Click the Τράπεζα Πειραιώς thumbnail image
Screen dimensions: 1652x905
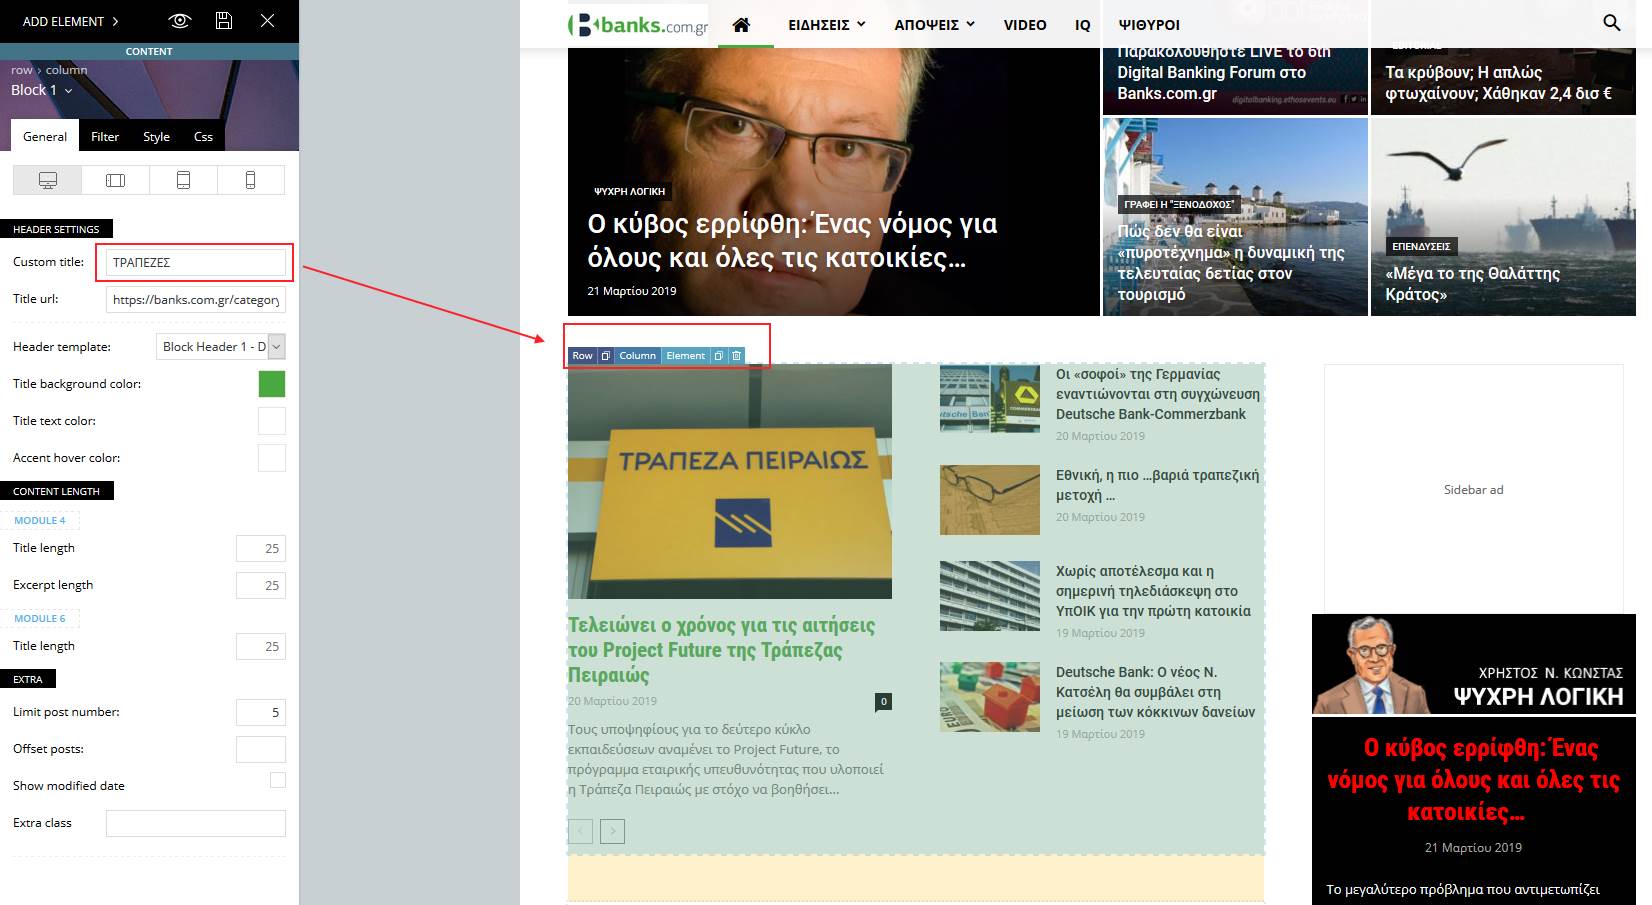tap(729, 481)
